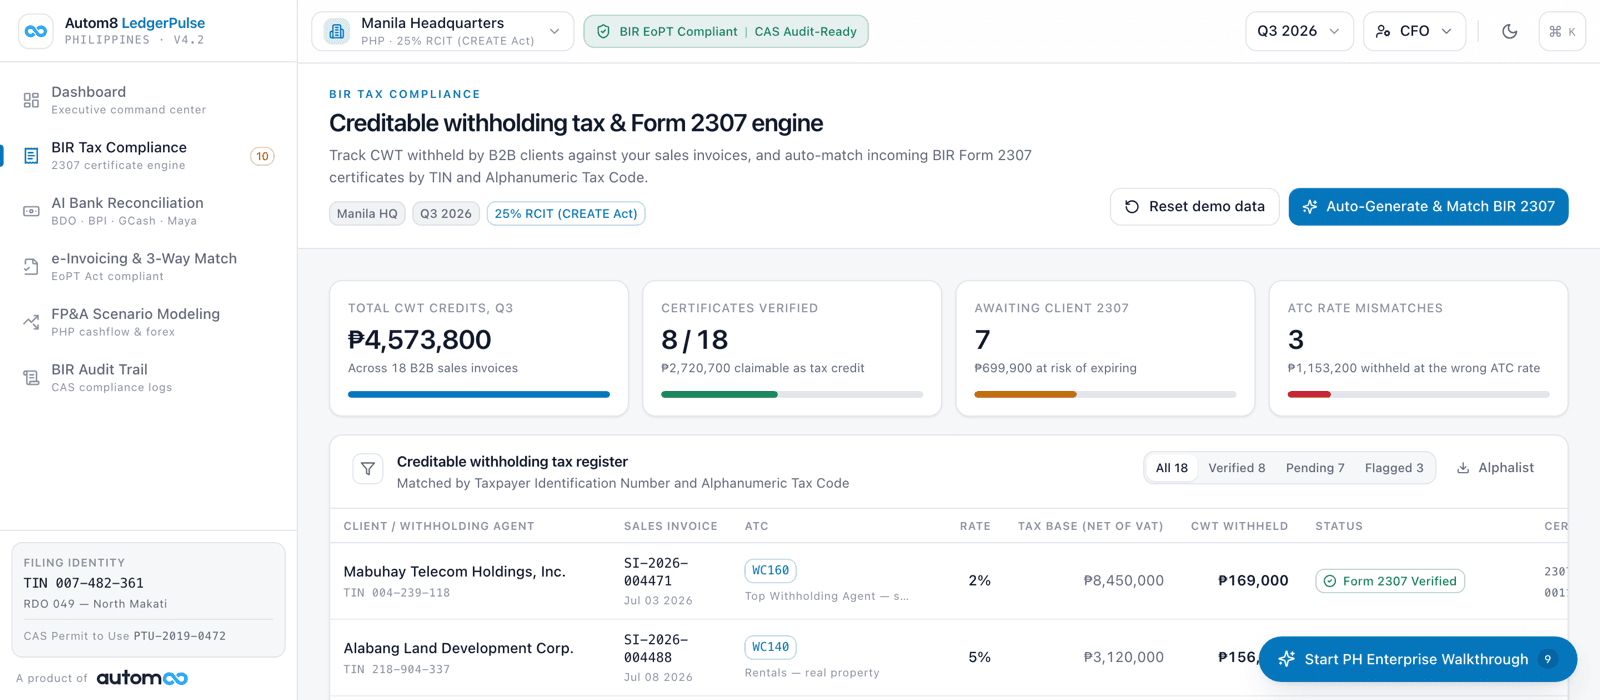The image size is (1600, 700).
Task: Click sales invoice SI-2026-004488
Action: 656,649
